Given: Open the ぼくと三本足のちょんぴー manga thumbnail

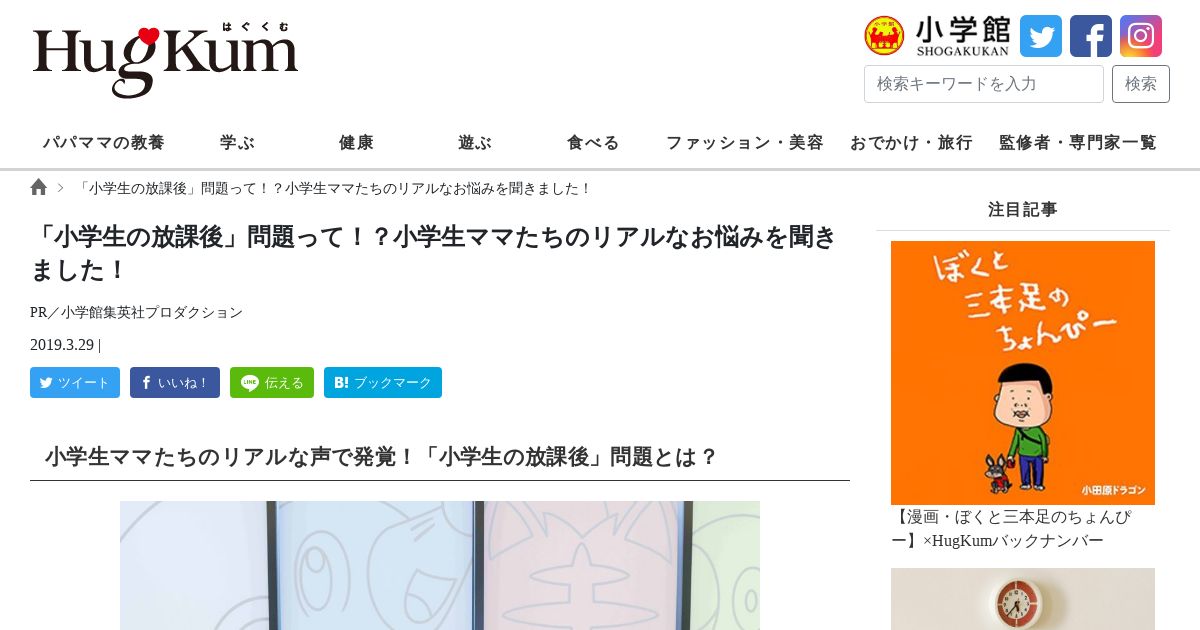Looking at the screenshot, I should [x=1023, y=373].
